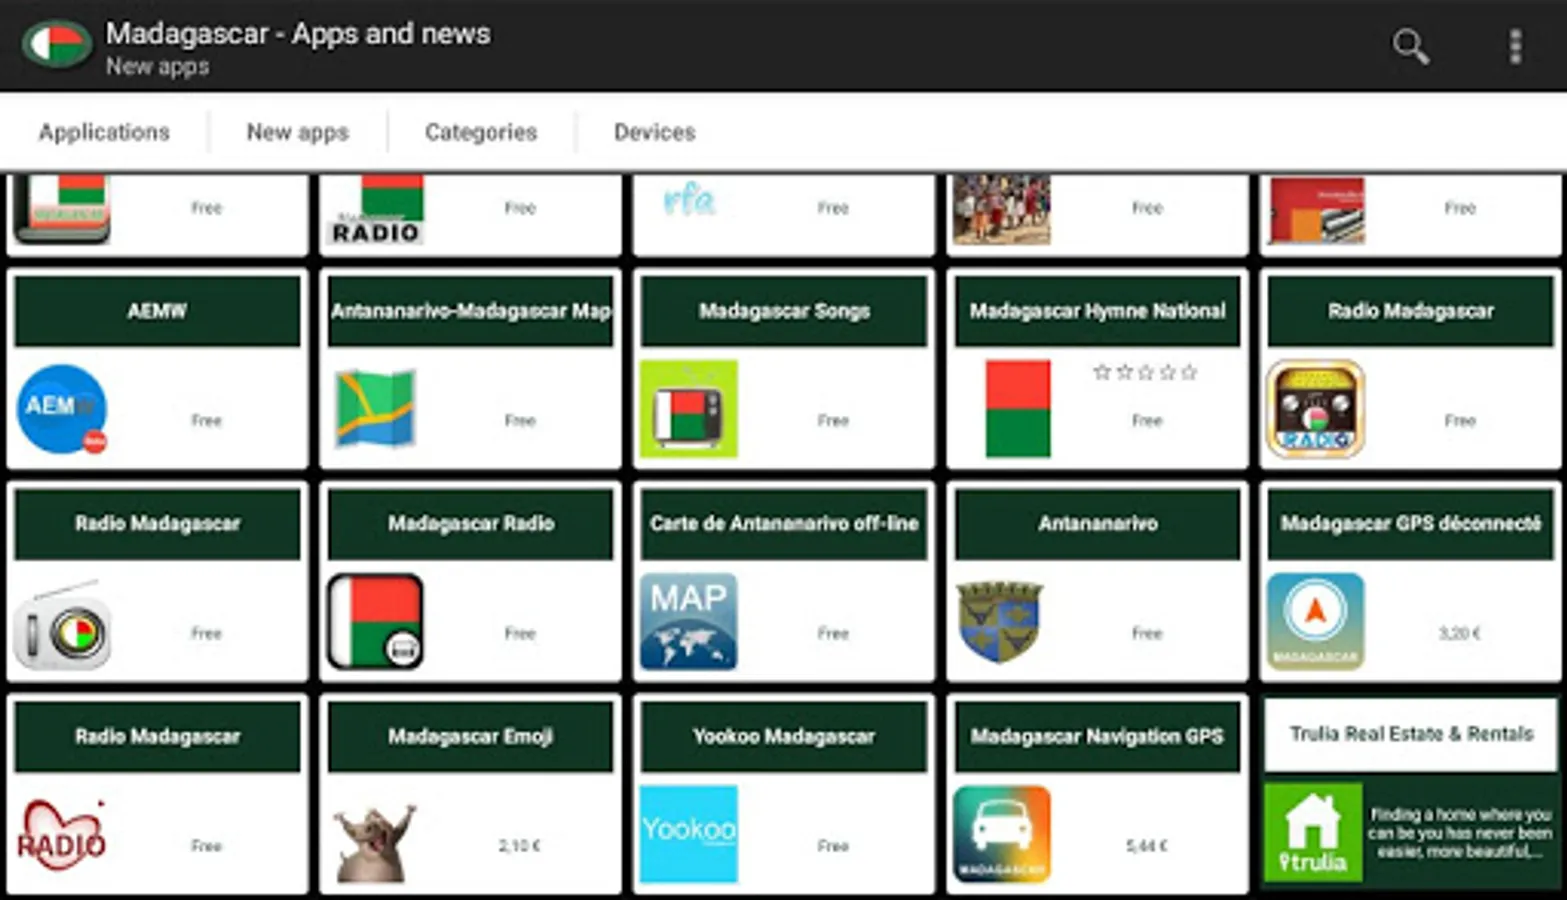The image size is (1567, 900).
Task: Open the three-dot overflow menu
Action: pos(1515,46)
